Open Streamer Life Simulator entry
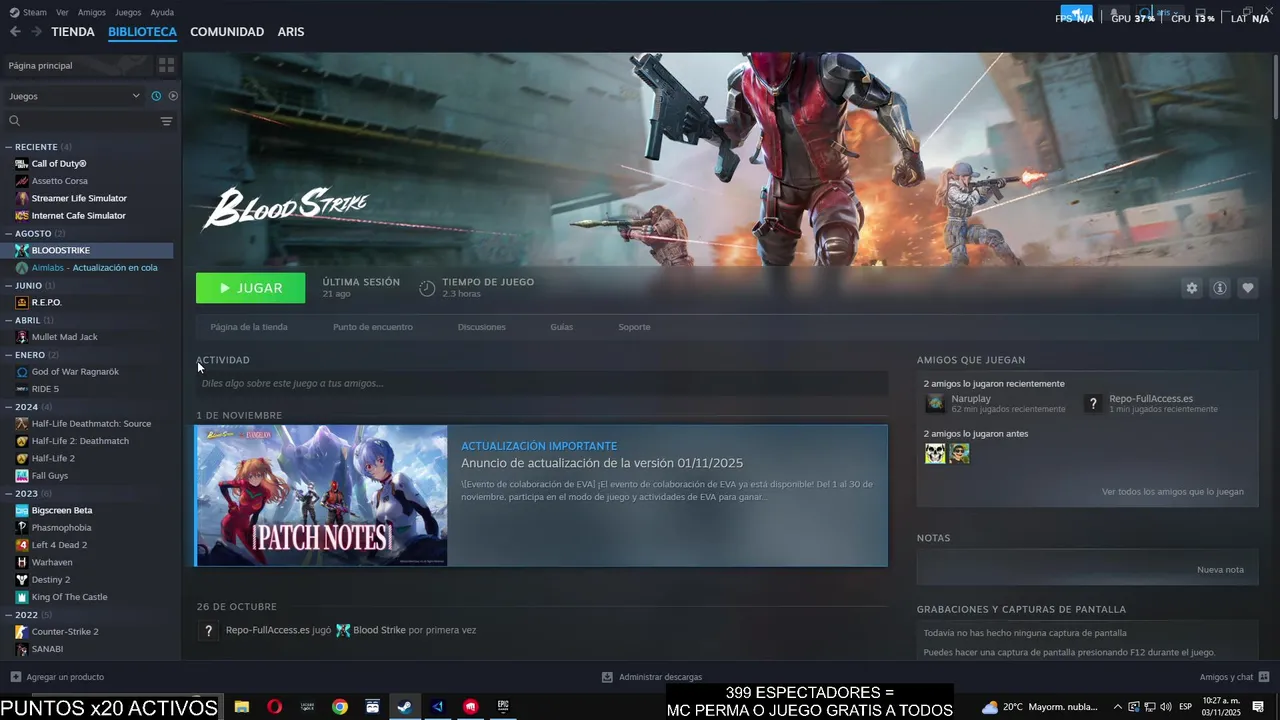This screenshot has height=720, width=1280. (79, 198)
